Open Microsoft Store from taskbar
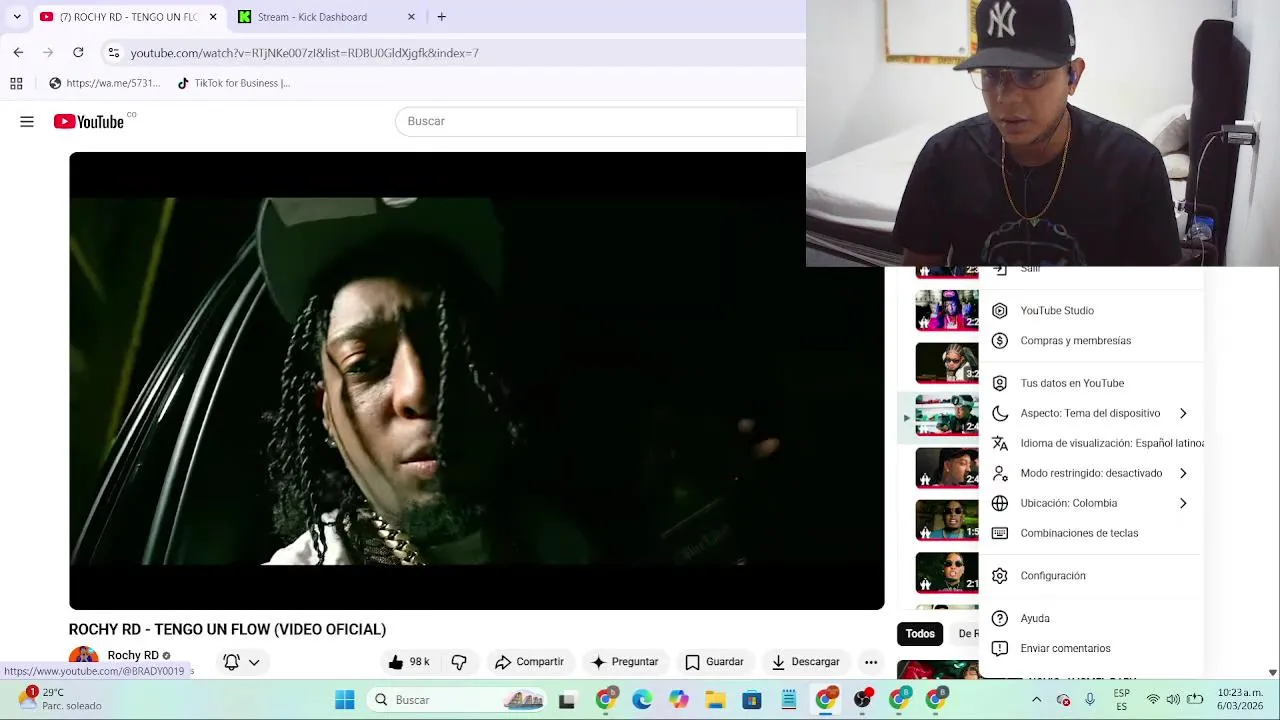 coord(752,700)
